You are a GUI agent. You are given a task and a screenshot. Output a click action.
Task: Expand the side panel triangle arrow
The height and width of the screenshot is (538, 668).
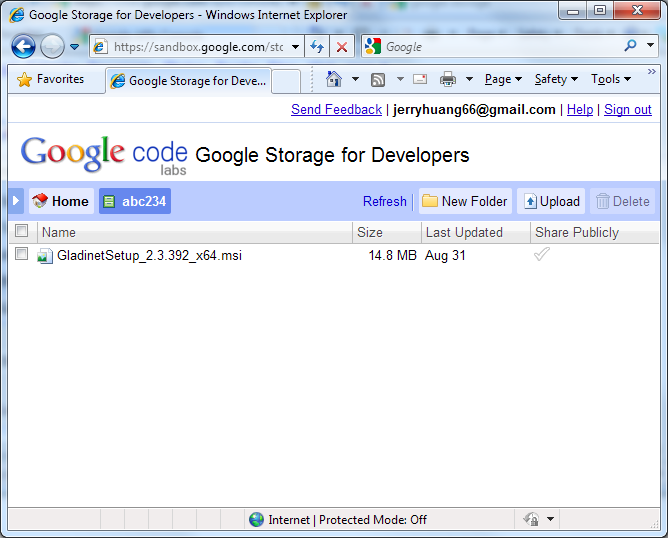16,200
